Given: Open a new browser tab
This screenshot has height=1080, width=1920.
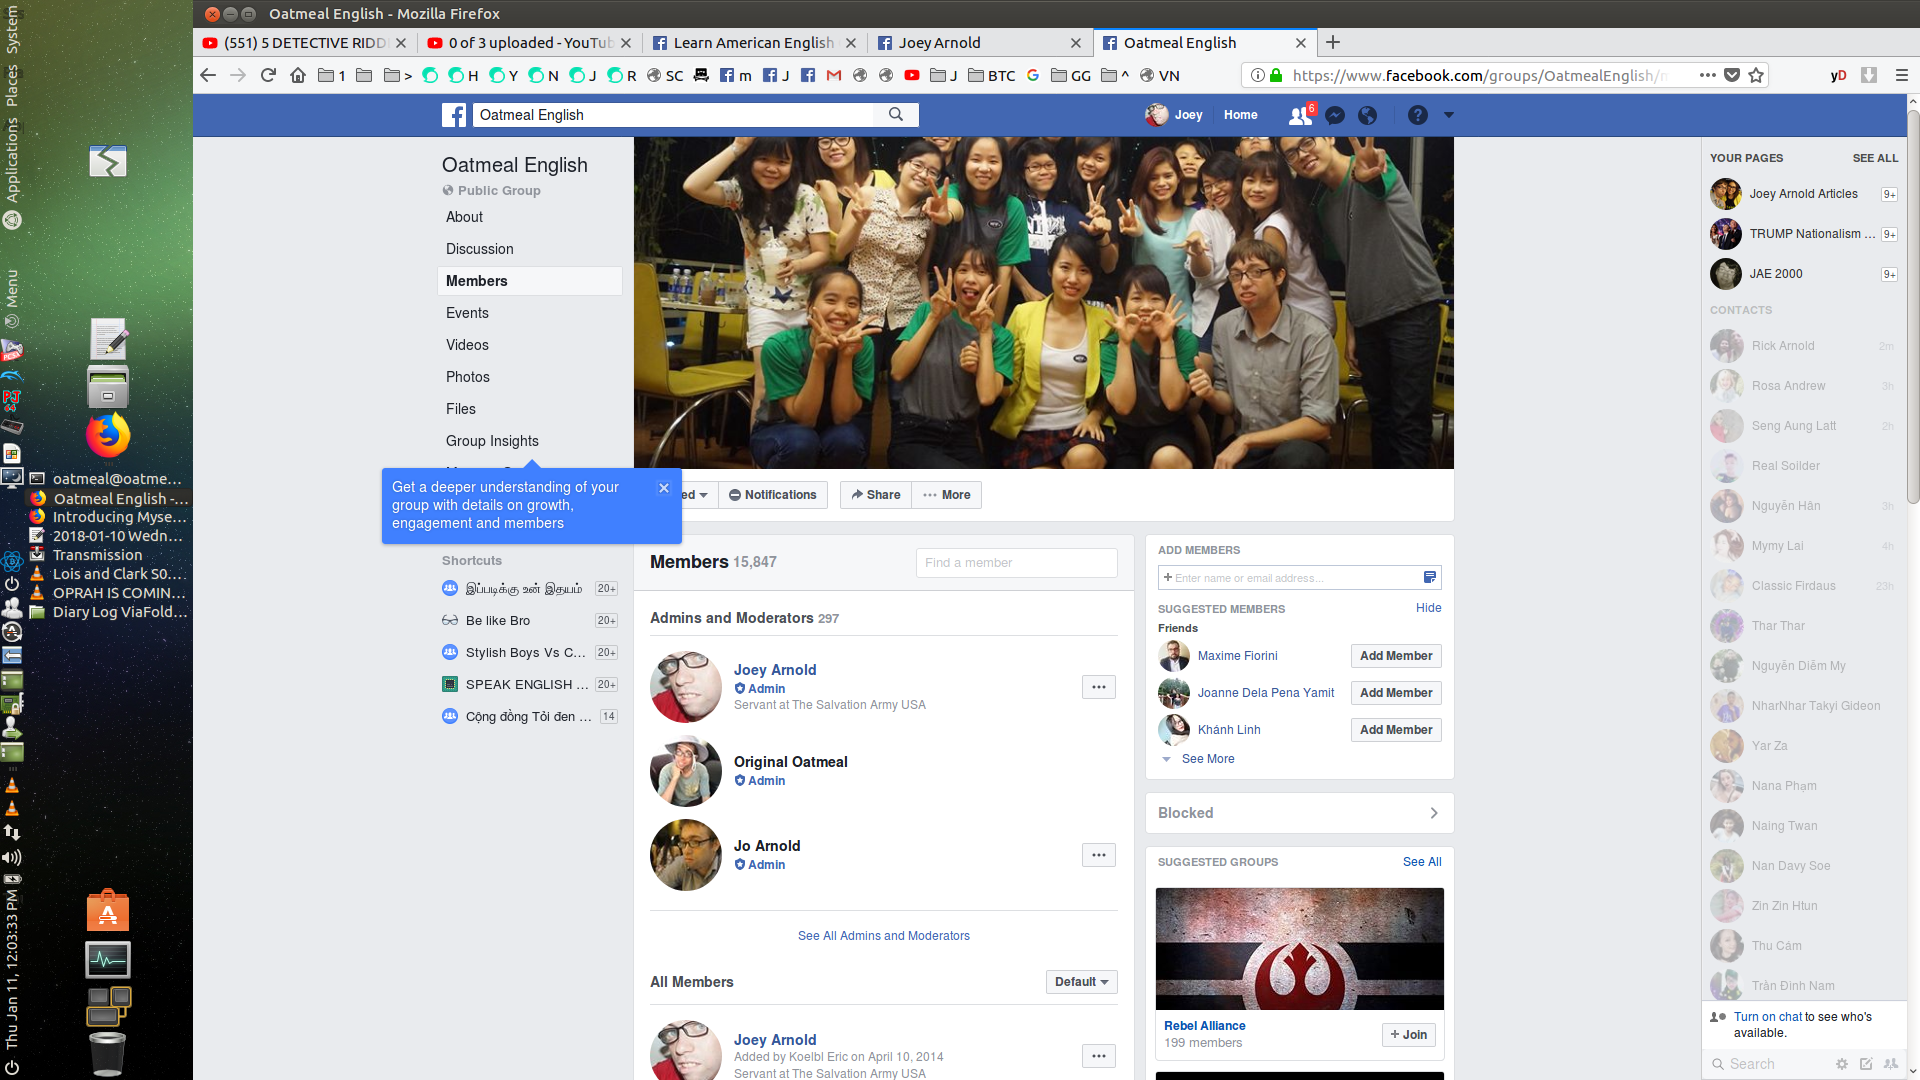Looking at the screenshot, I should [1333, 43].
